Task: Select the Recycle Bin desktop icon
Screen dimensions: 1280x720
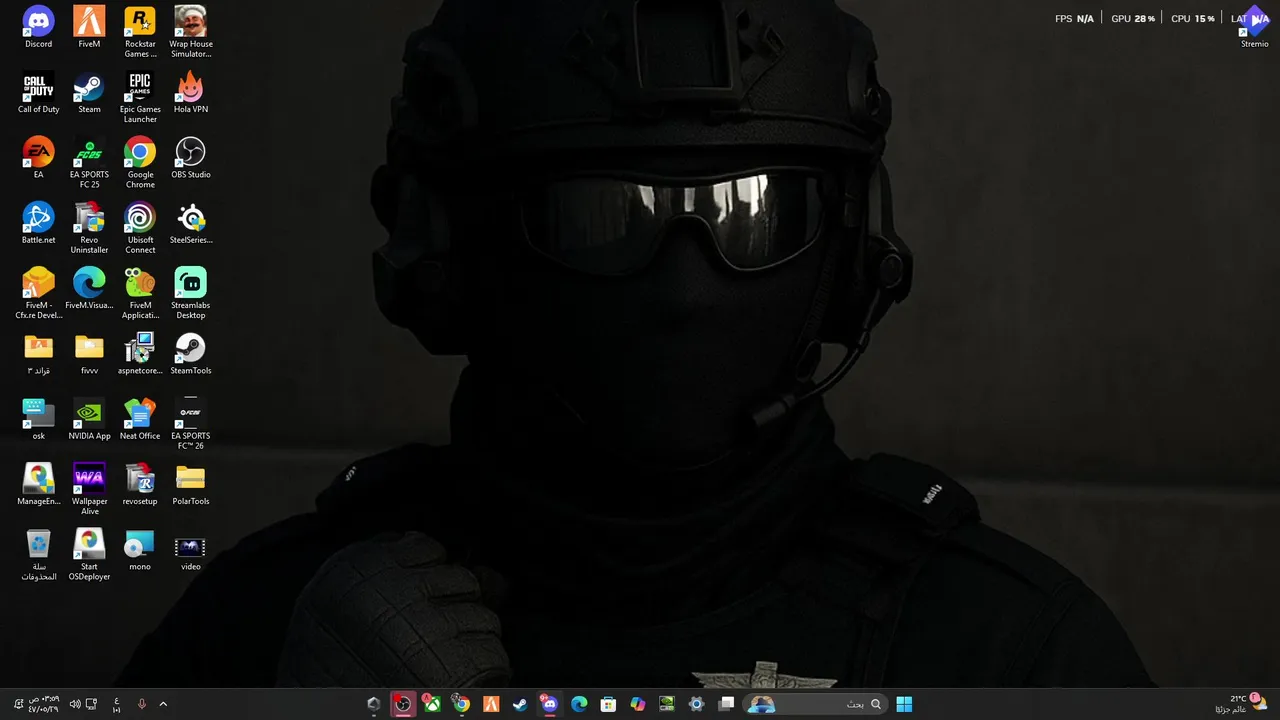Action: 38,555
